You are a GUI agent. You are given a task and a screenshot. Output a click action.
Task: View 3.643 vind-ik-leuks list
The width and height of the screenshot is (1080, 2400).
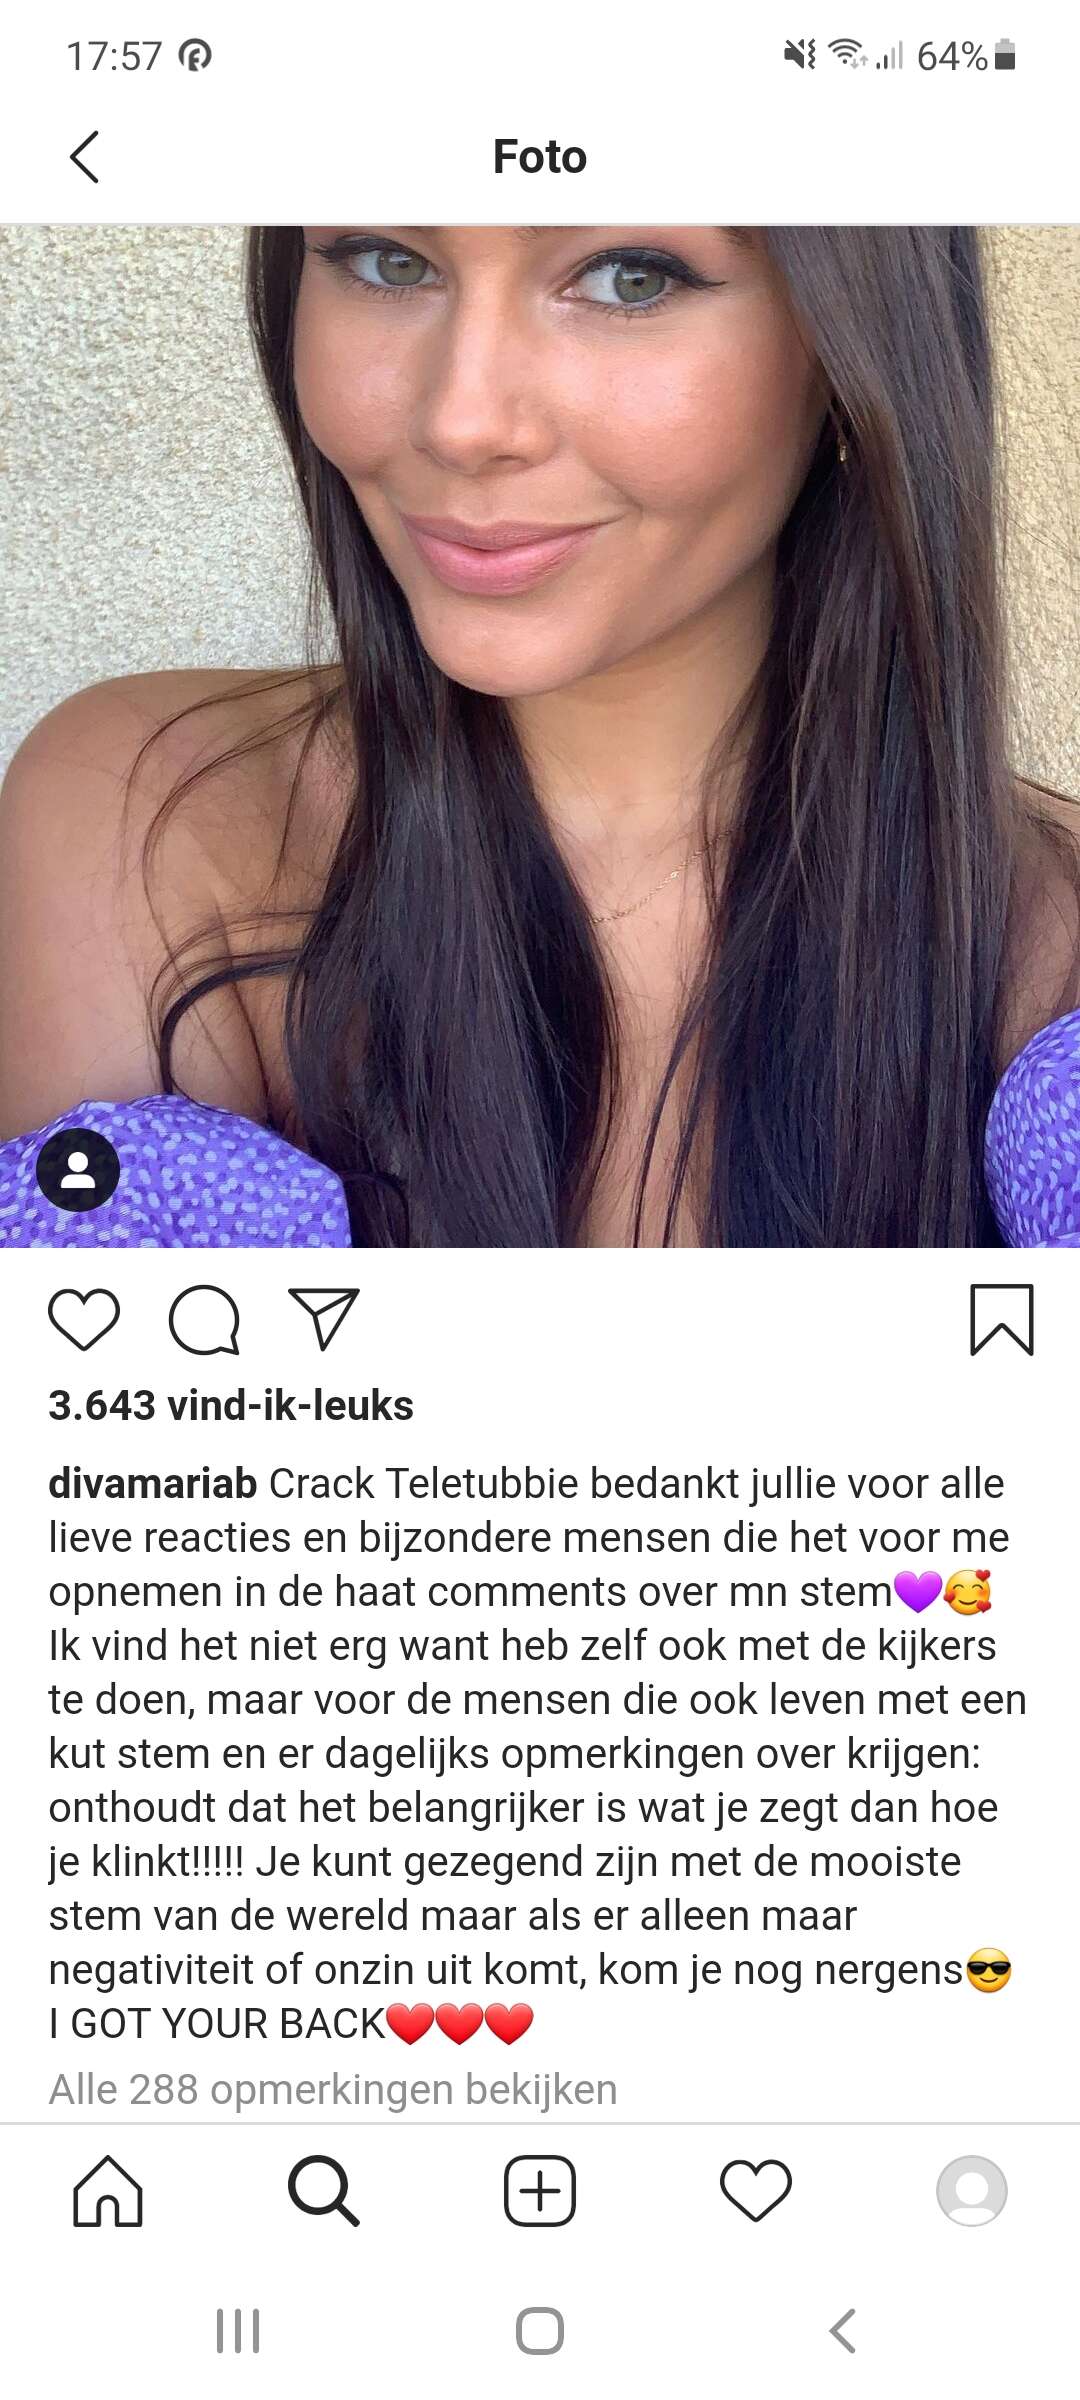[x=231, y=1405]
